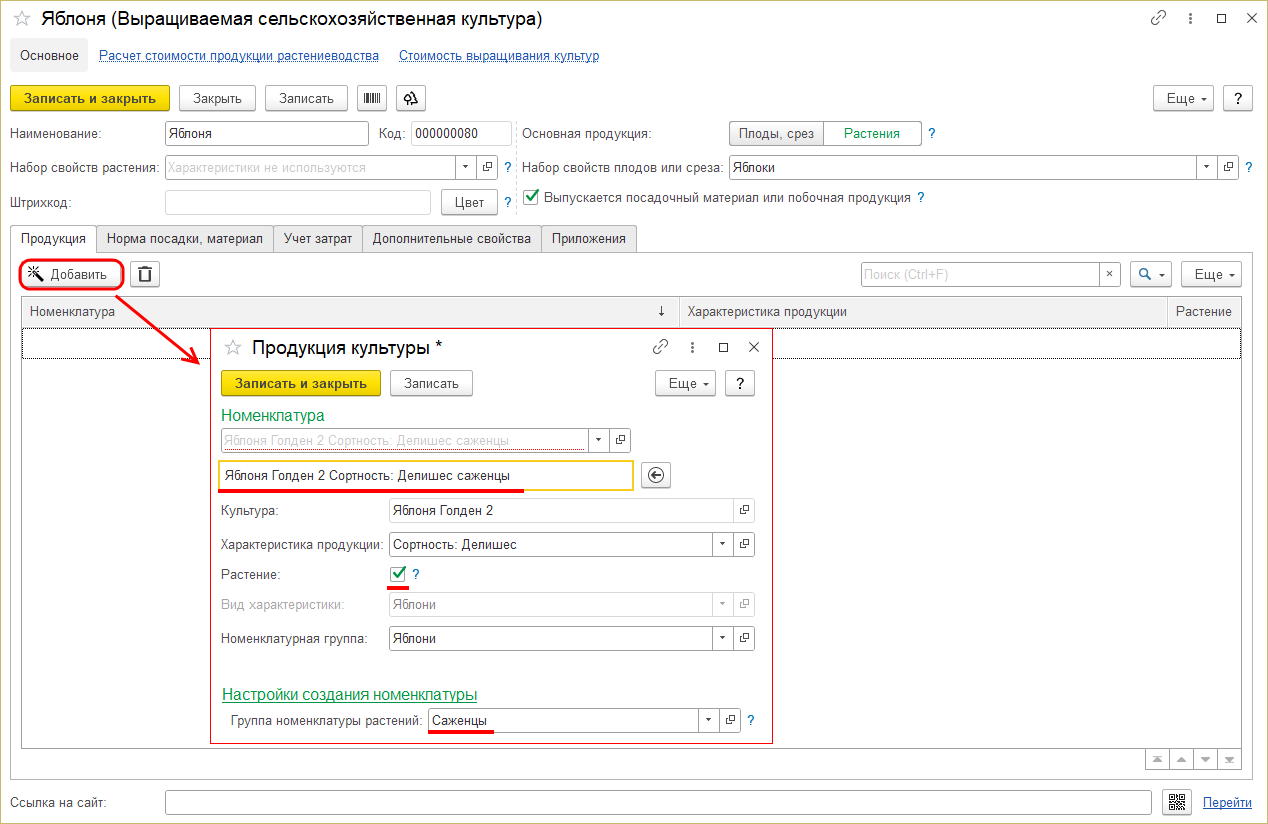Click the QR code icon near site link

click(1177, 802)
